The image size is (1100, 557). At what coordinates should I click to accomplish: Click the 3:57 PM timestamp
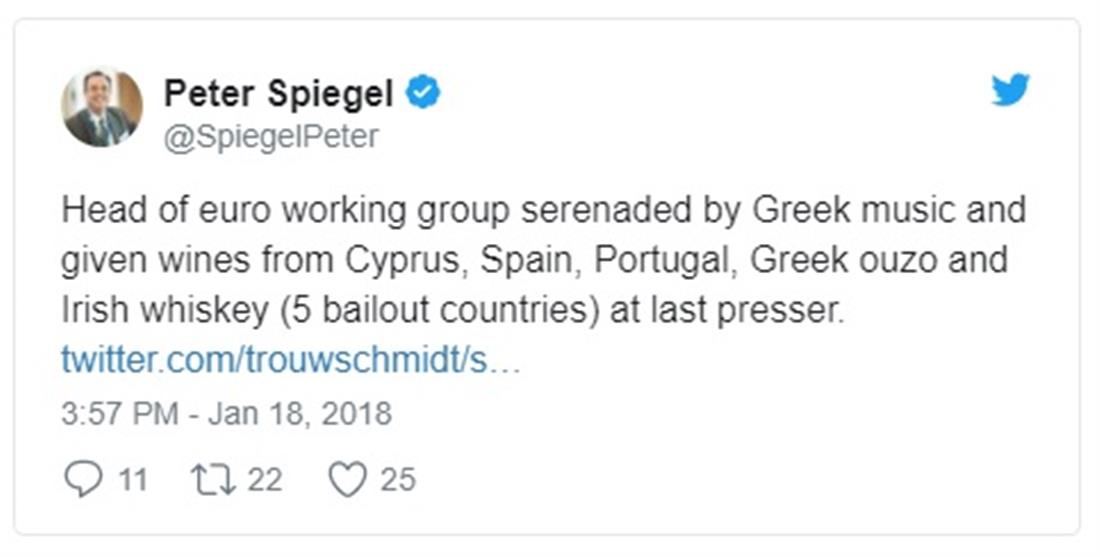point(119,414)
